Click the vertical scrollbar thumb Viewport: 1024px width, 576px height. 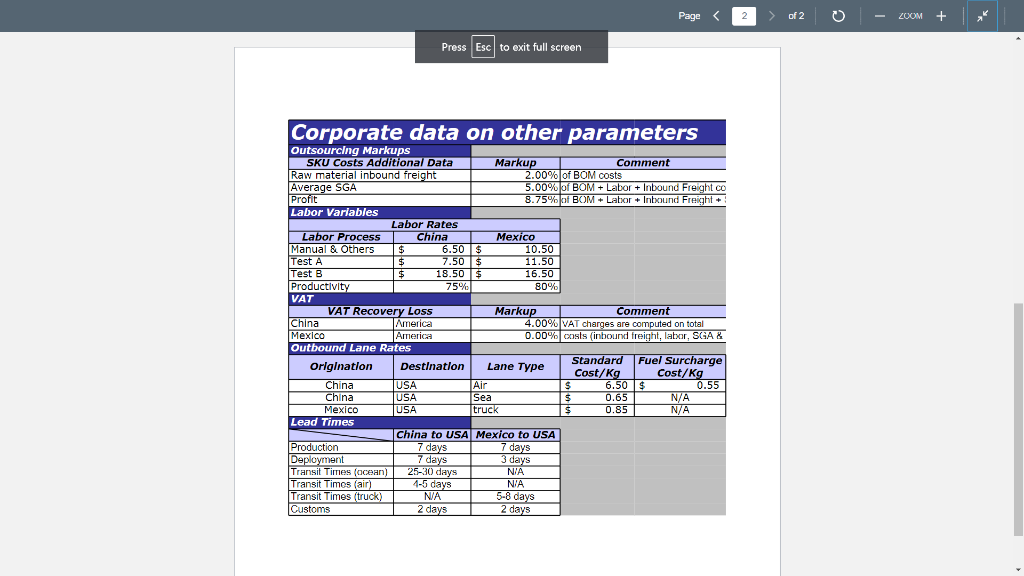point(1018,419)
